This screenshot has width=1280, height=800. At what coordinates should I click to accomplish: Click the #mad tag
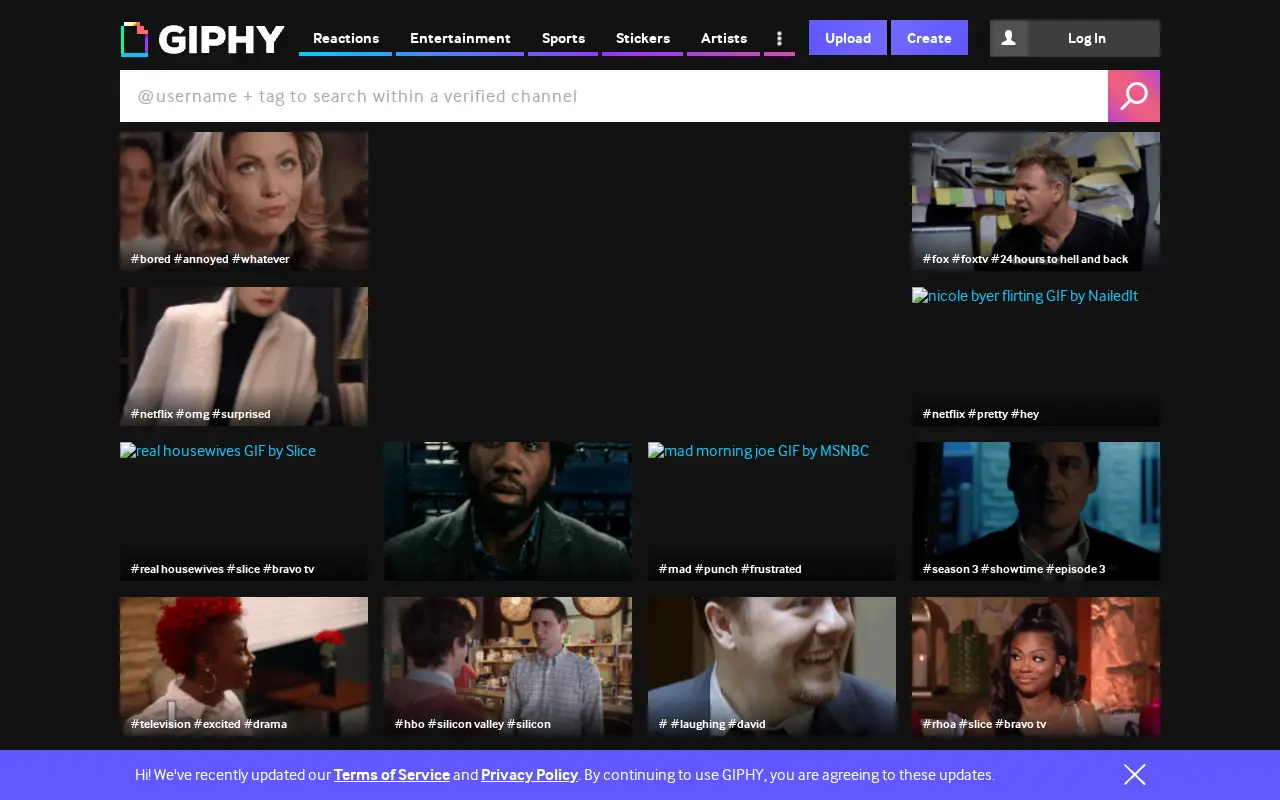675,569
